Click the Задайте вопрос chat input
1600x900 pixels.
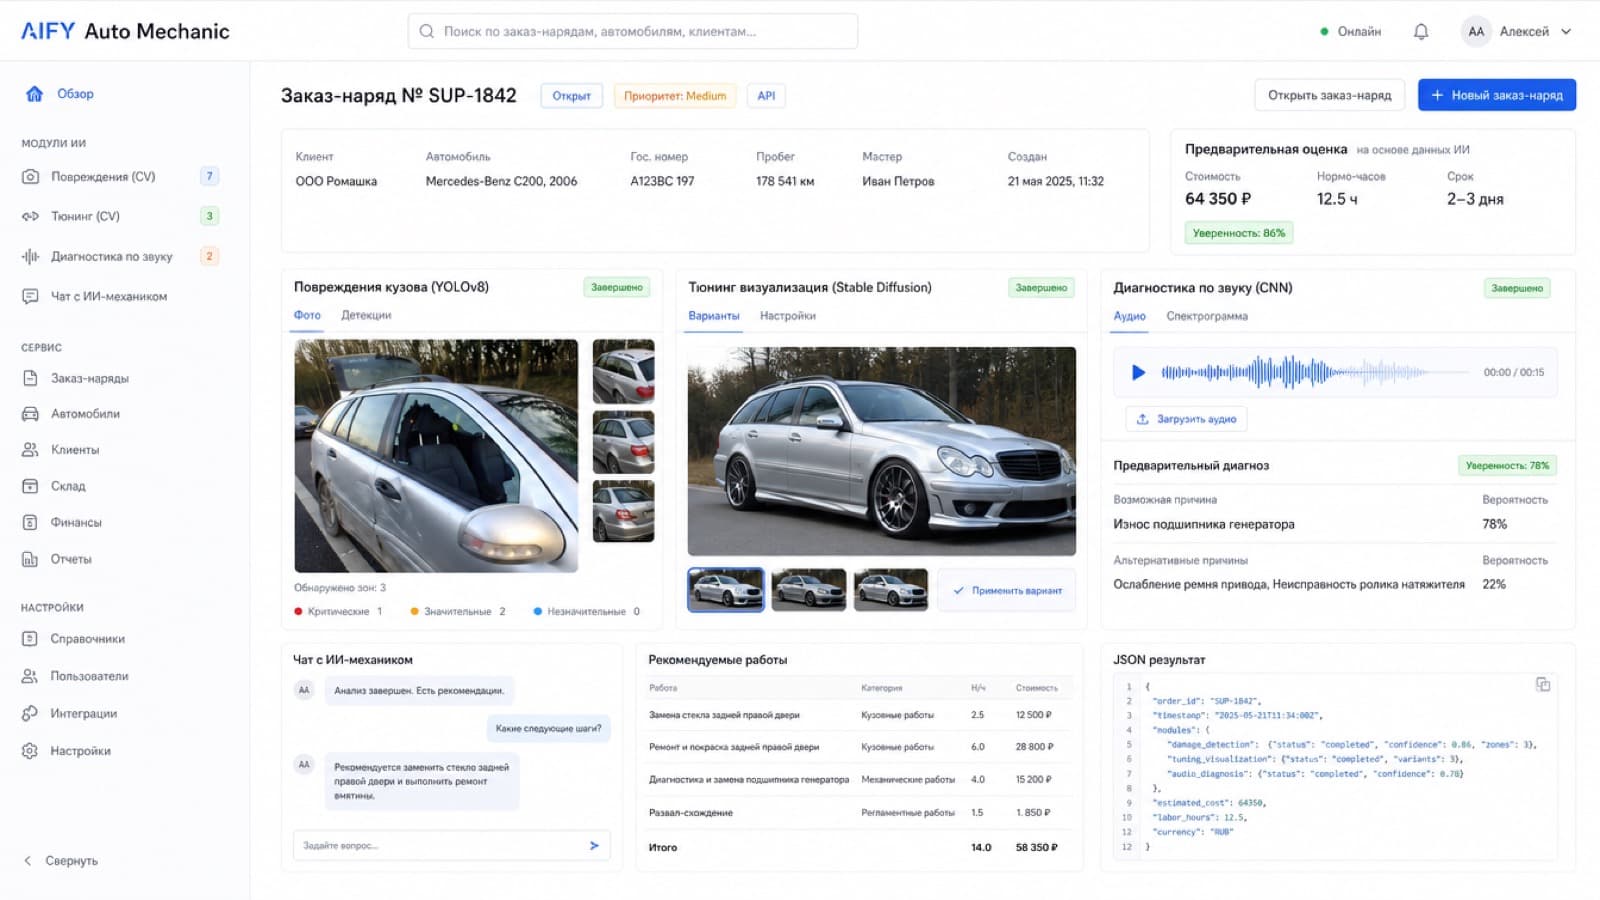click(451, 845)
